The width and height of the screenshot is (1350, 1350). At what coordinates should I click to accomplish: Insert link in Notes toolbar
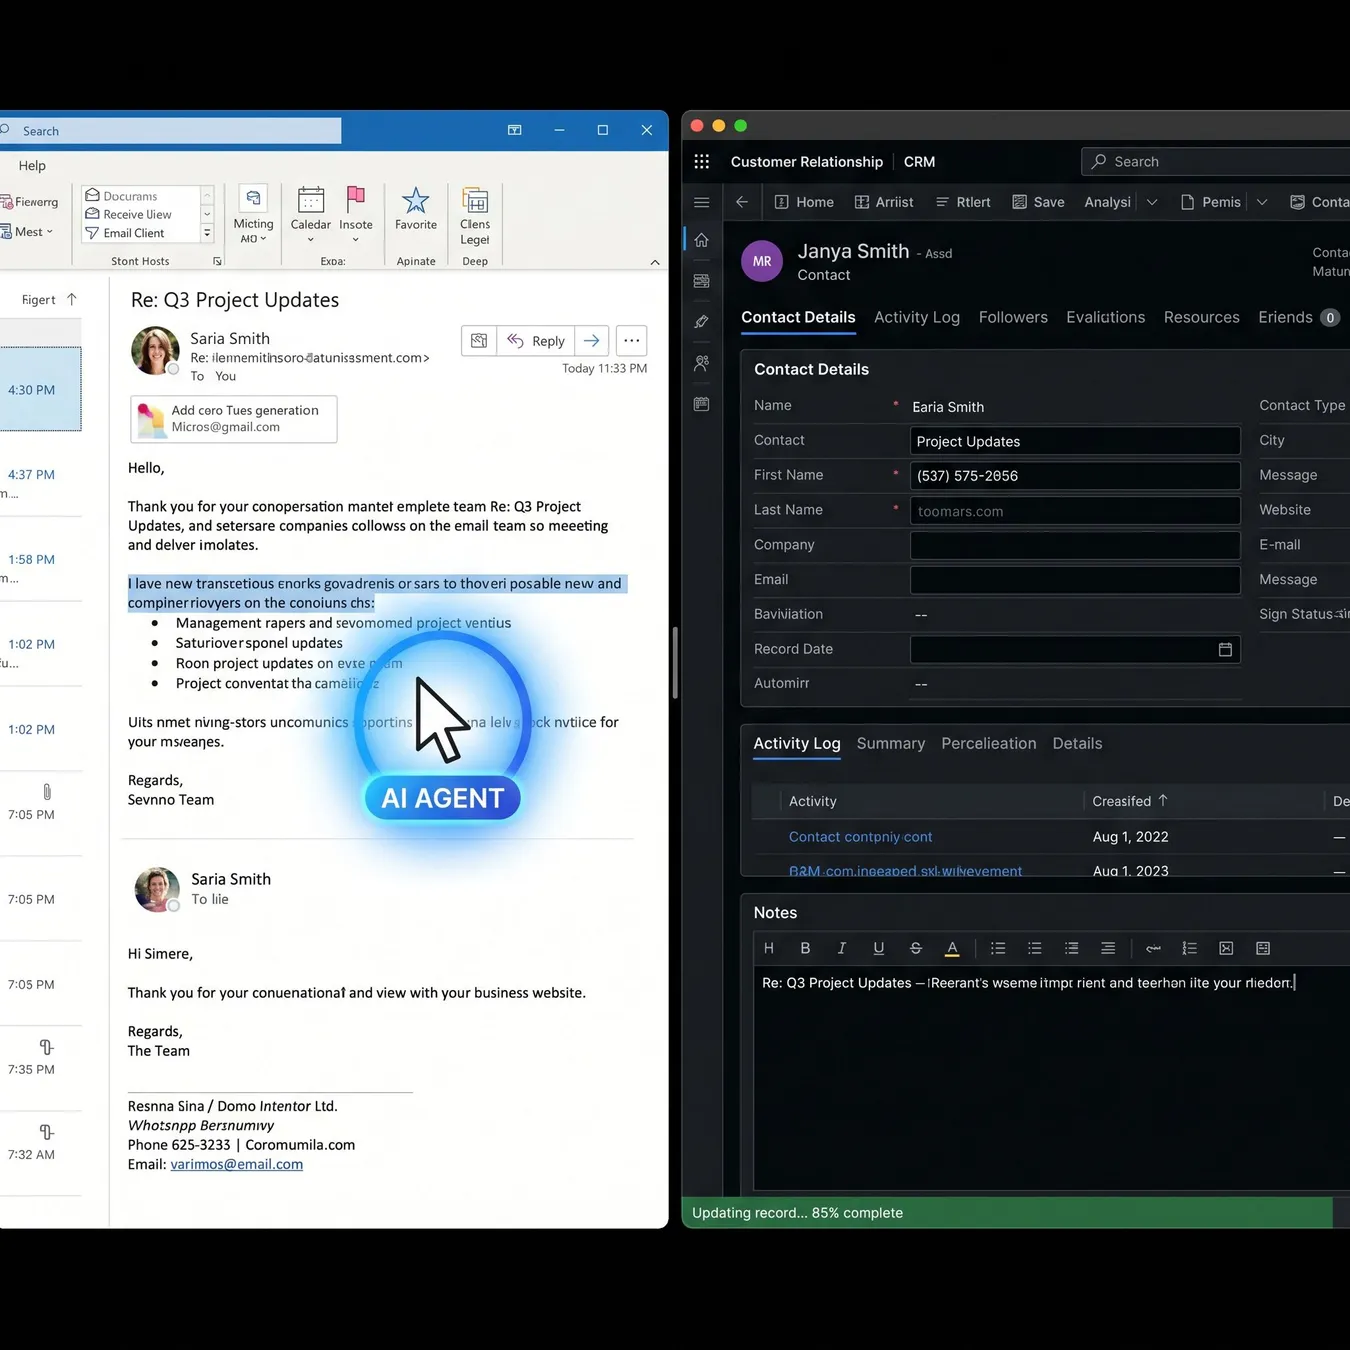click(1153, 948)
